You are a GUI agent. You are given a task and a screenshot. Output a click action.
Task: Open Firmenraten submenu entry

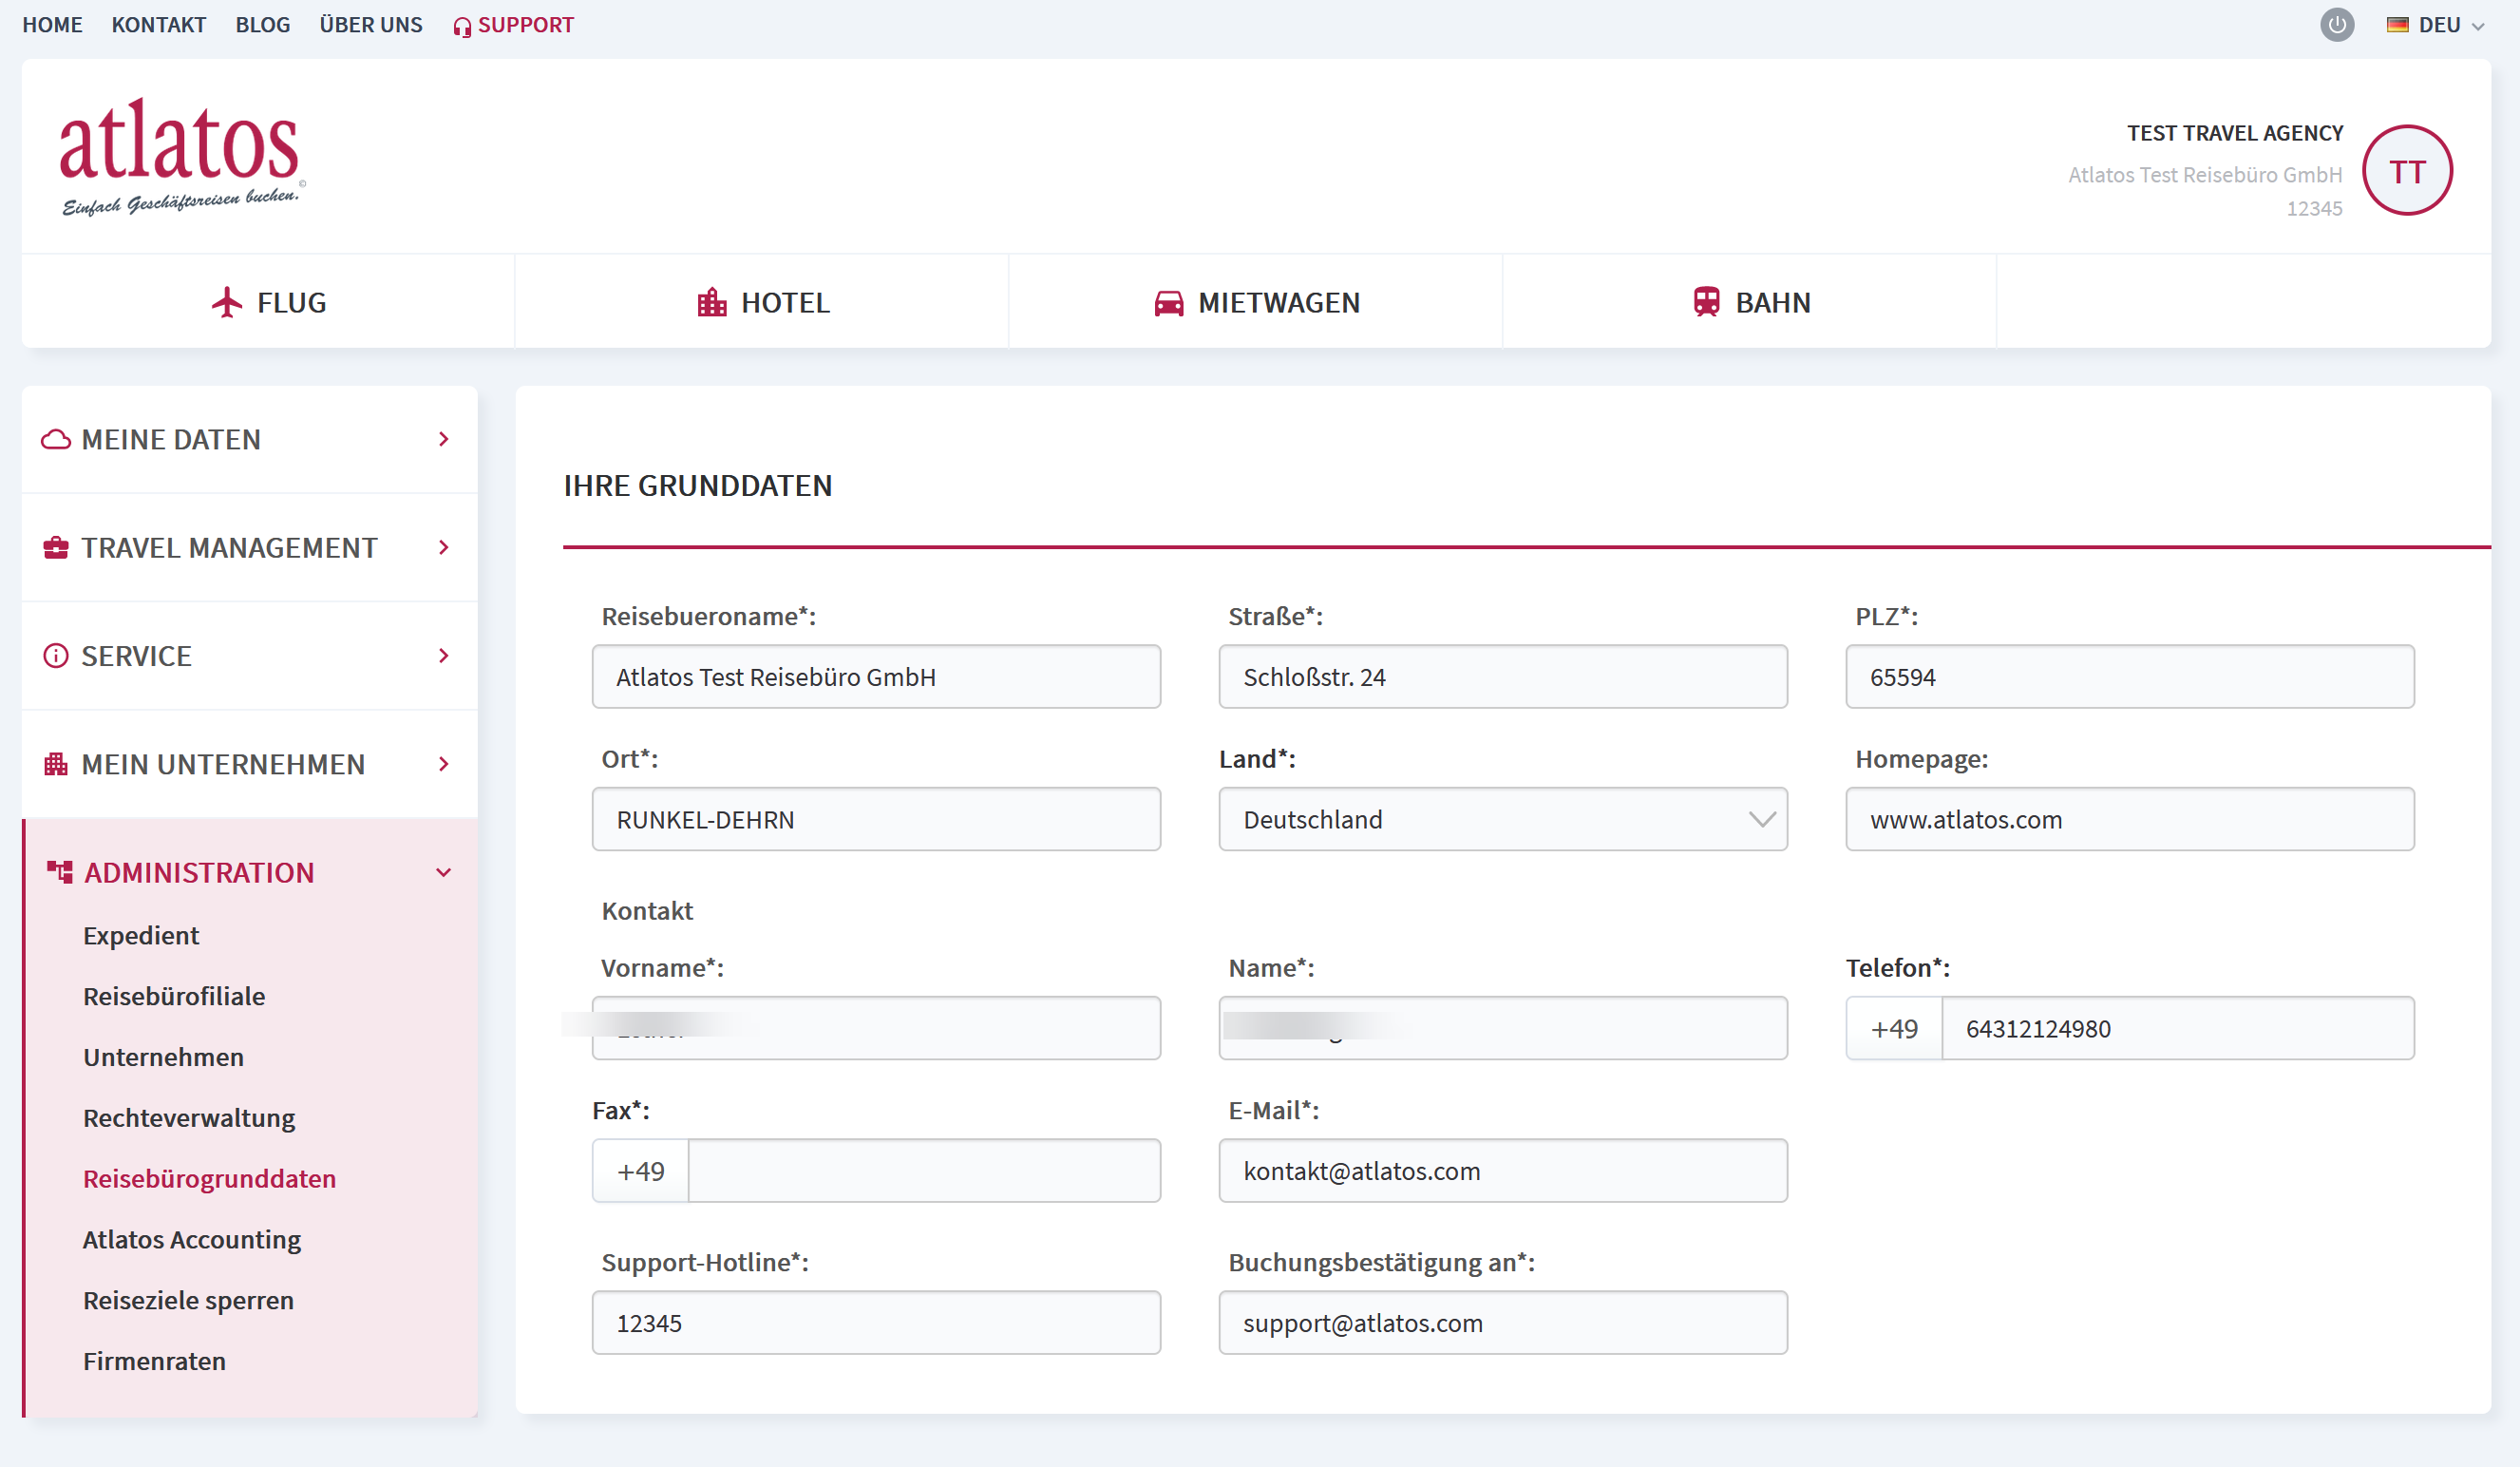[154, 1362]
